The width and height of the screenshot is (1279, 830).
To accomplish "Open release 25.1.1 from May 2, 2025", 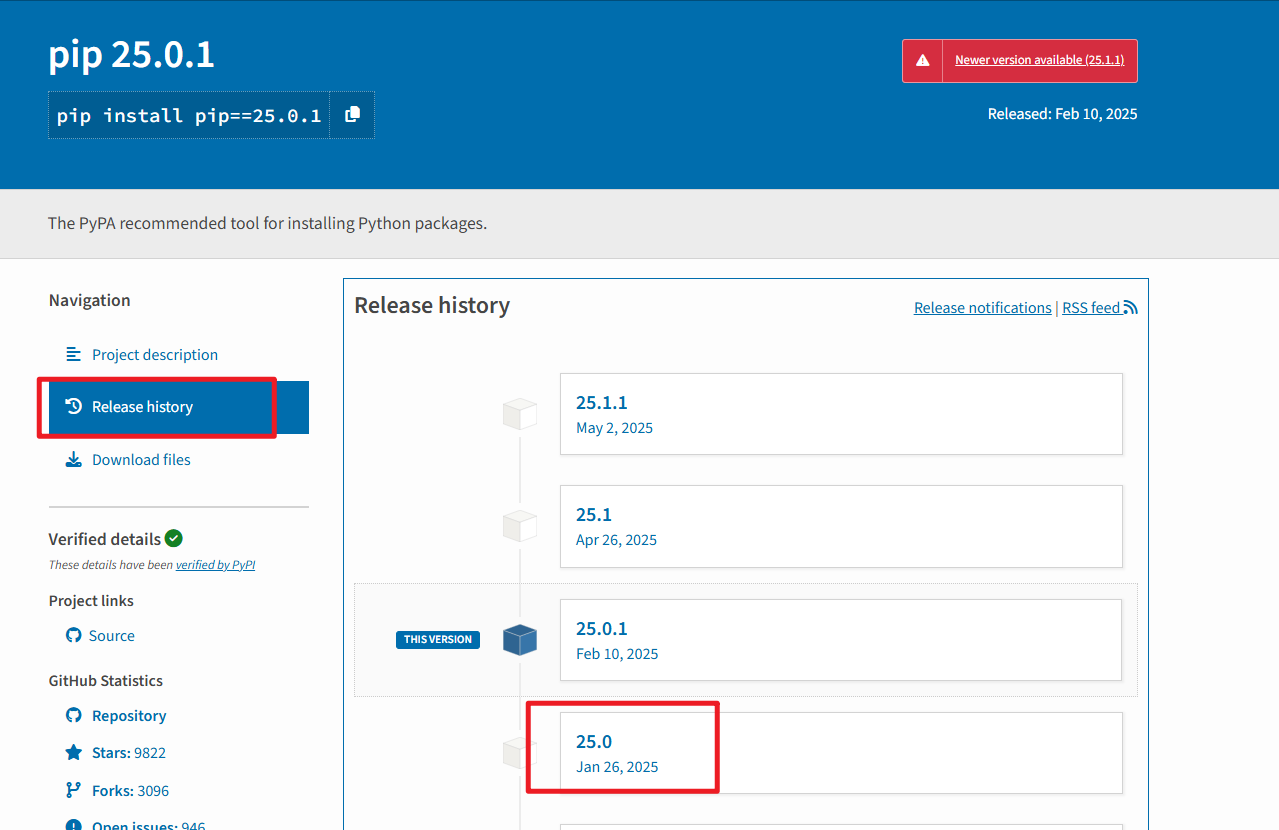I will pyautogui.click(x=841, y=414).
